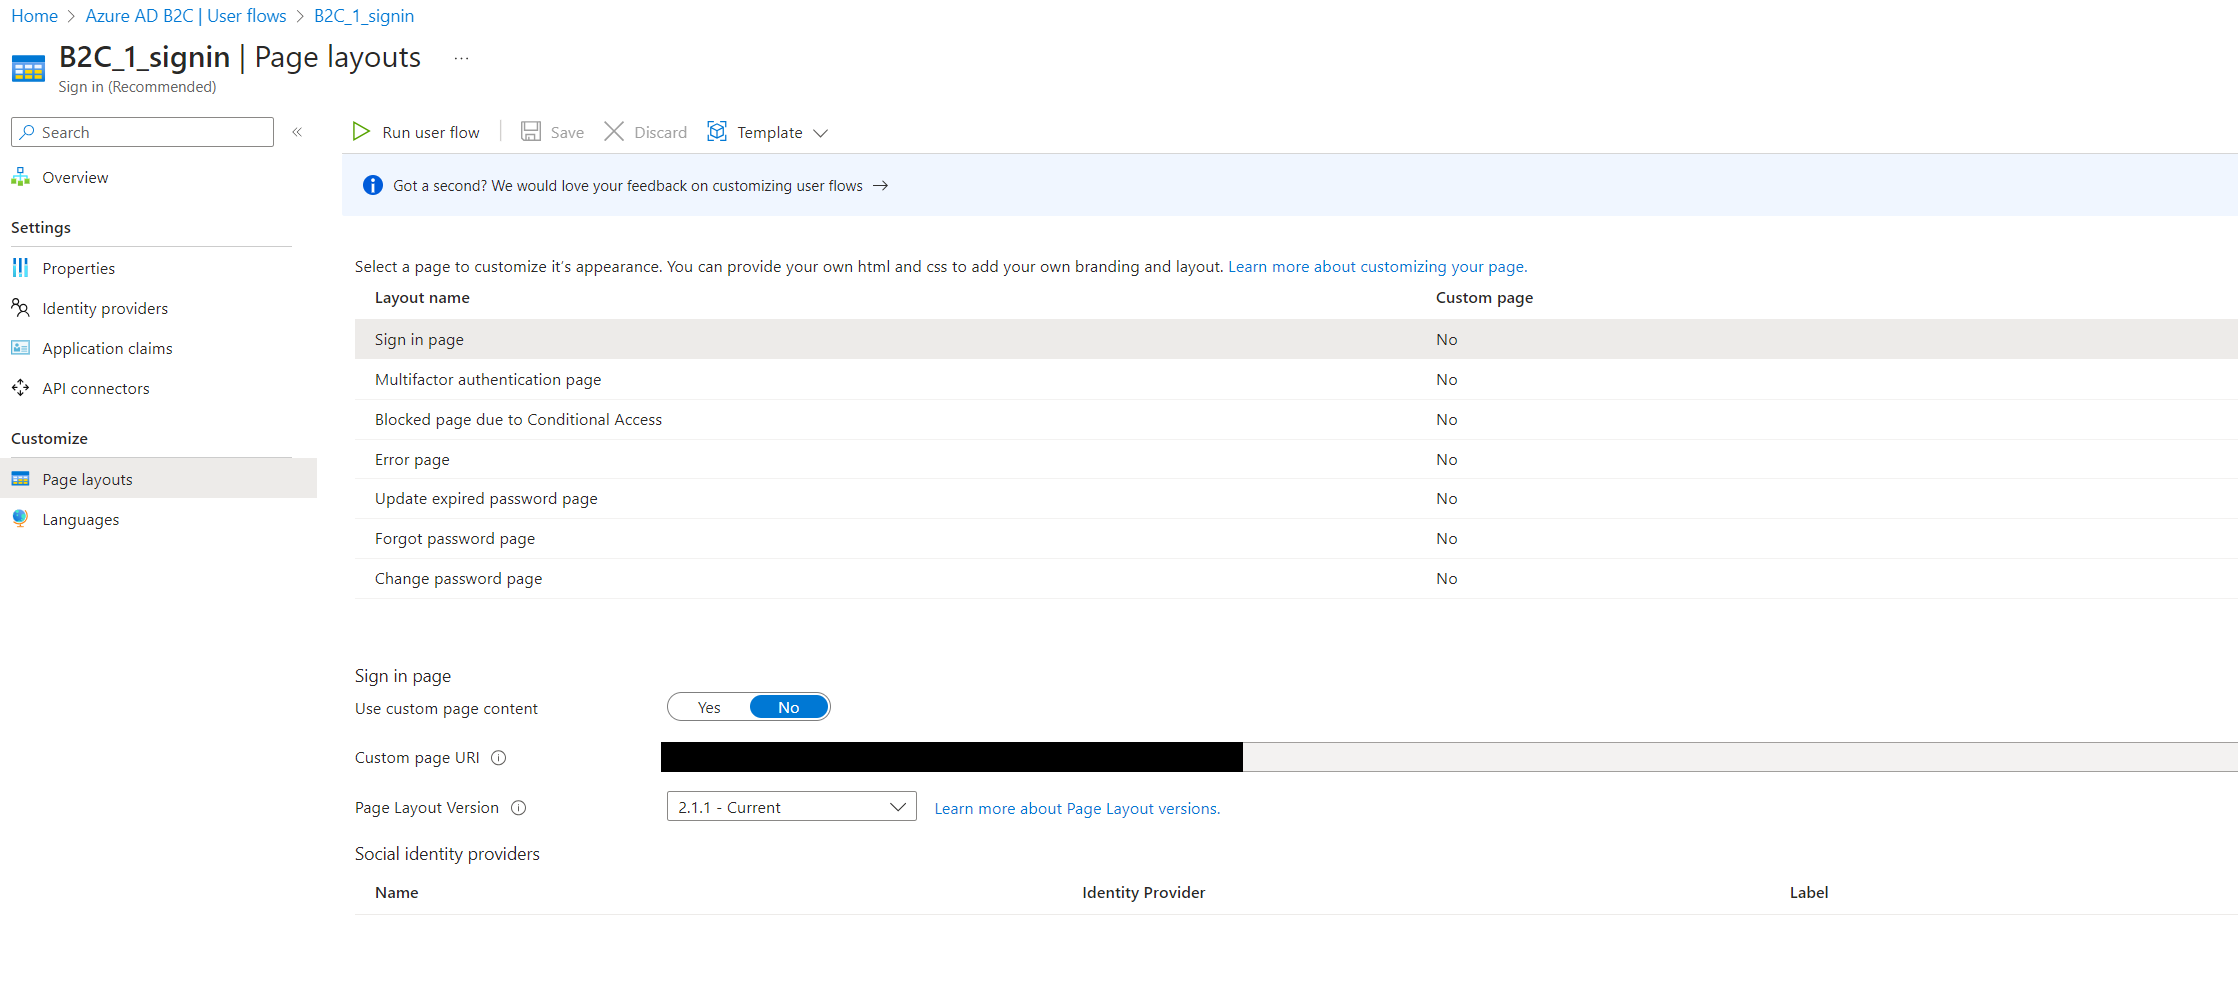
Task: Go to Home breadcrumb
Action: (x=34, y=16)
